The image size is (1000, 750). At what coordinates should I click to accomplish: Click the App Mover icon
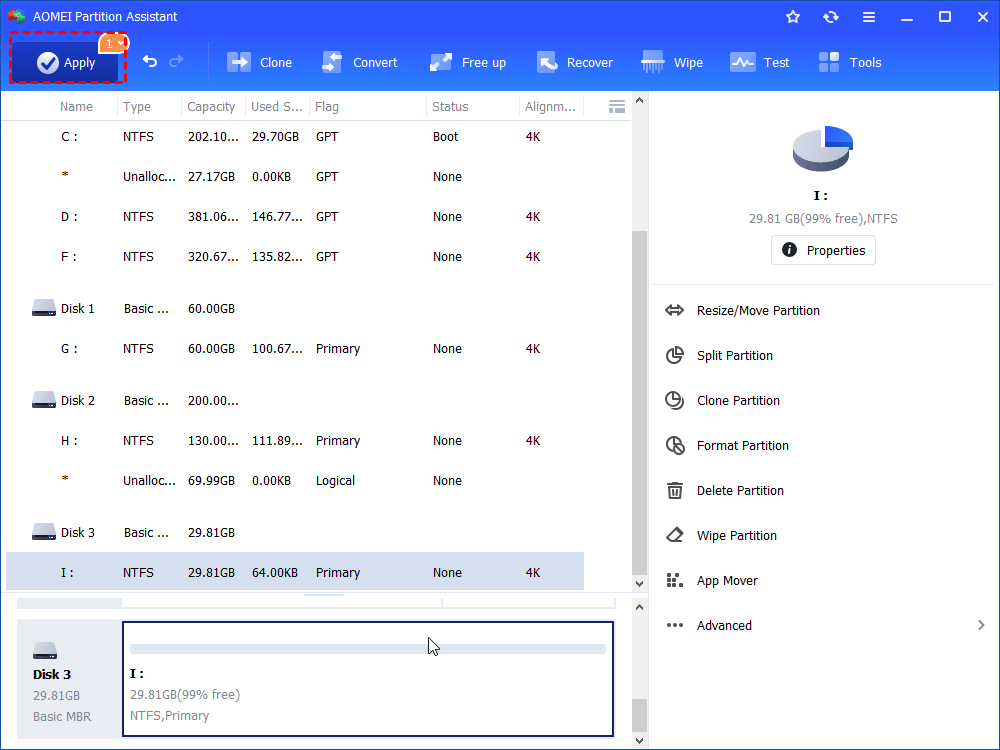pos(675,580)
